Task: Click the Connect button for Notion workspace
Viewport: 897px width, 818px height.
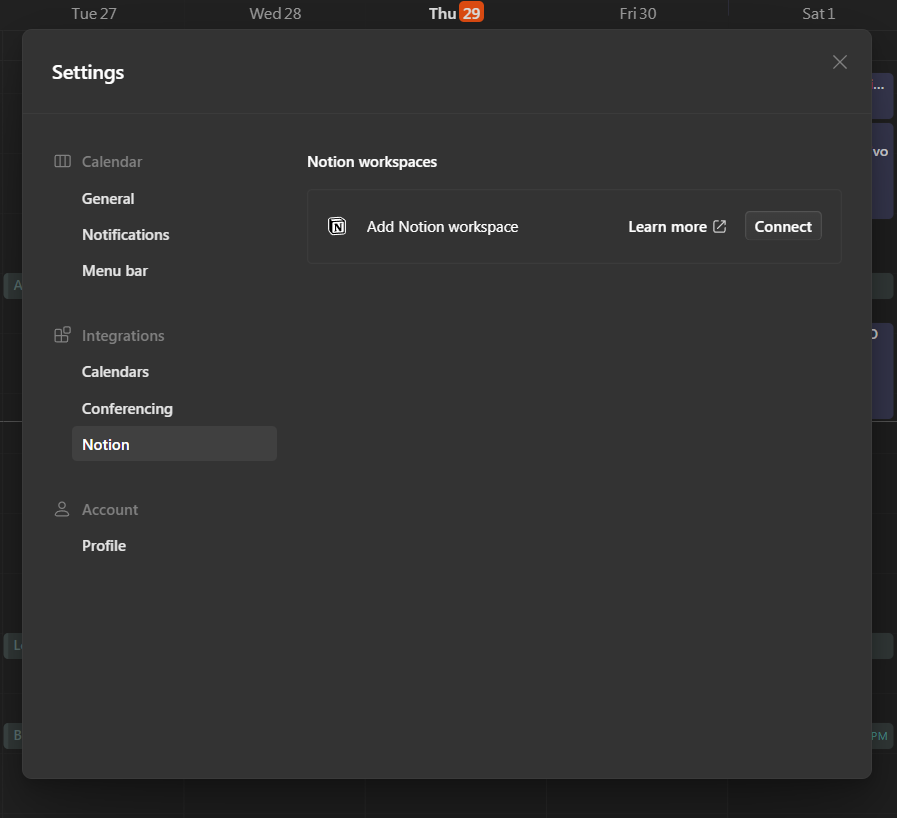Action: tap(783, 227)
